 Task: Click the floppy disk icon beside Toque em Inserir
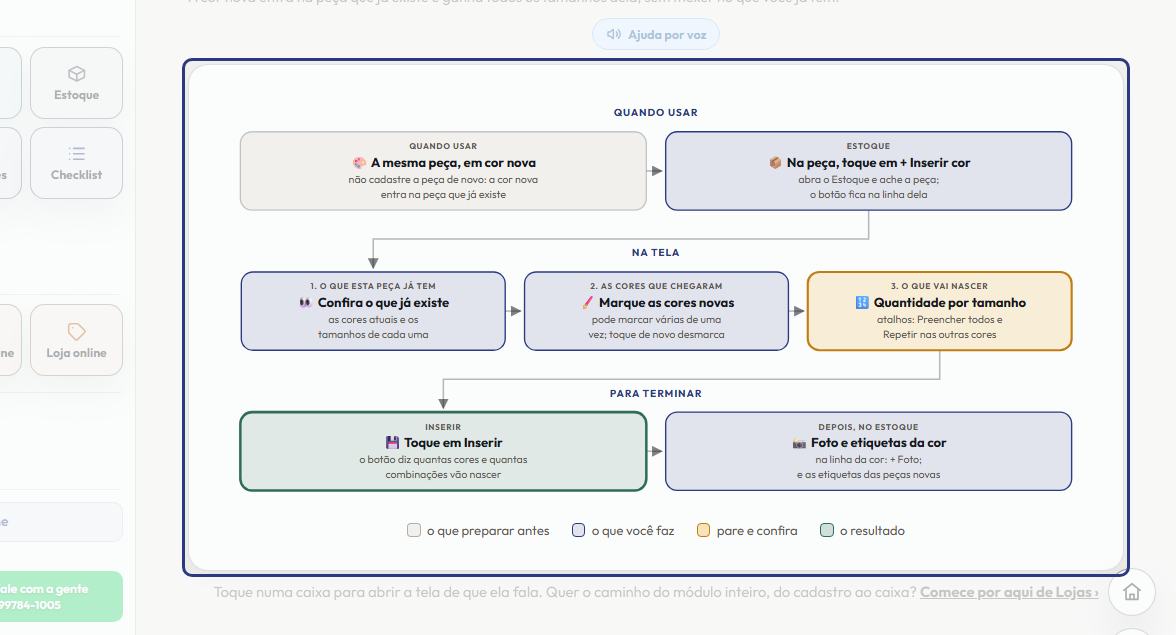[x=392, y=442]
